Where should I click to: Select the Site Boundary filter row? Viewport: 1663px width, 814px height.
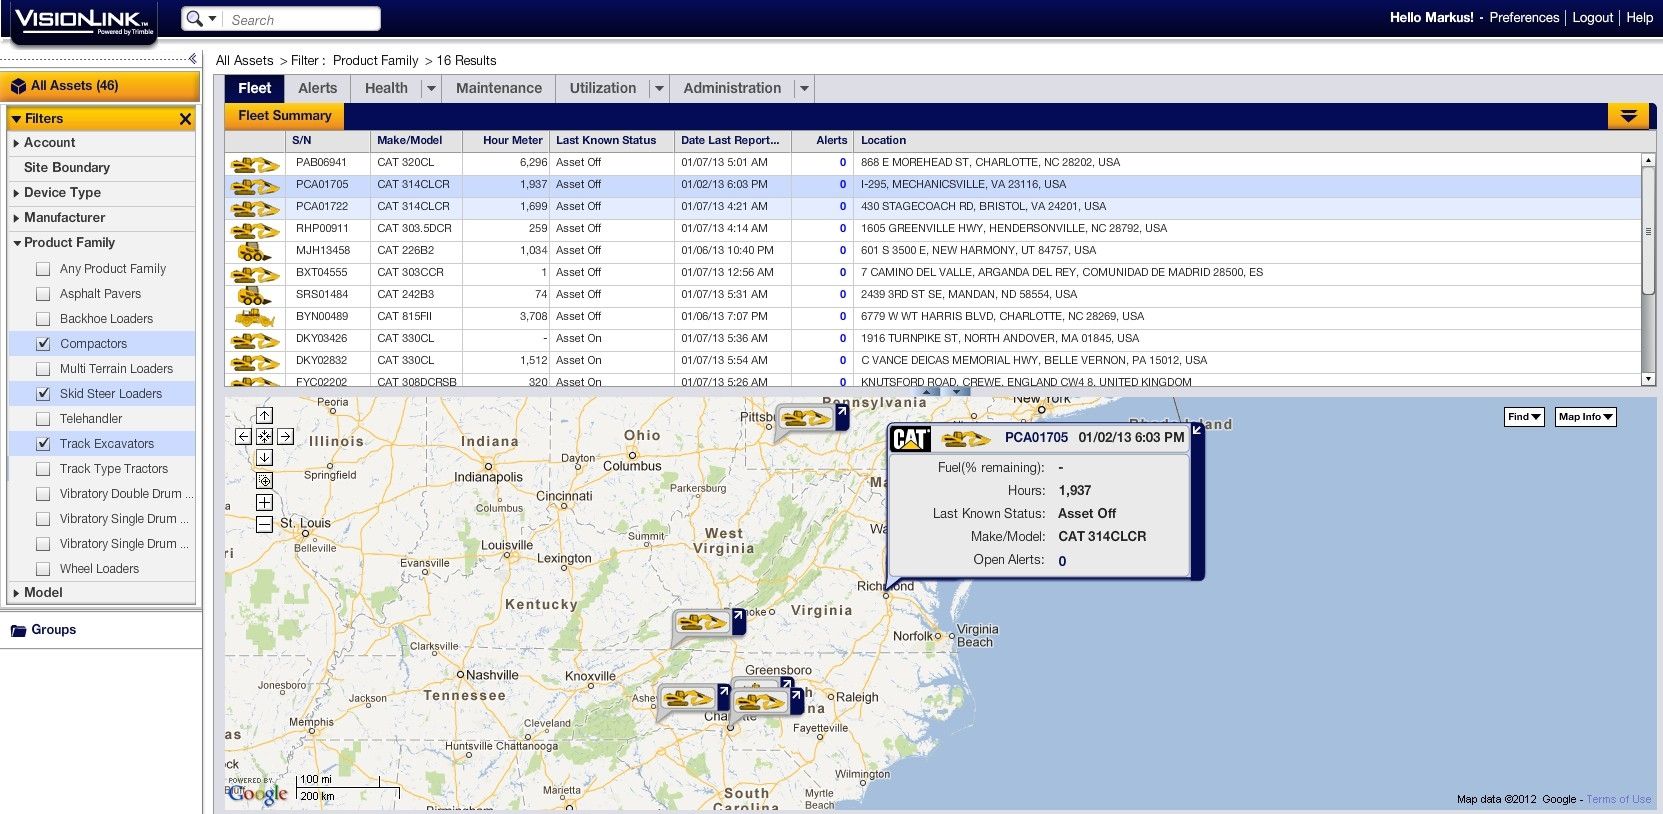point(101,168)
